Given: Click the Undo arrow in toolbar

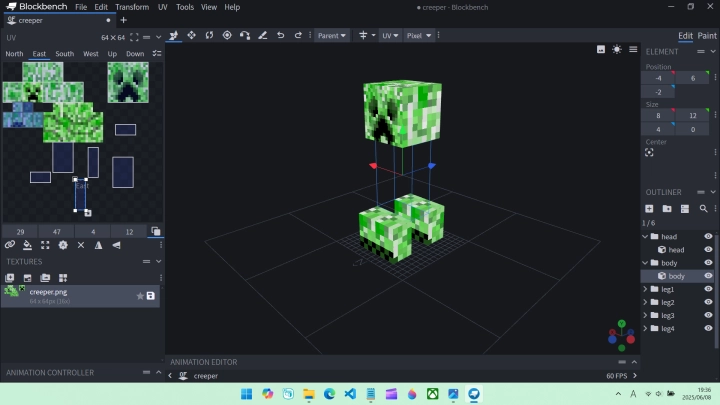Looking at the screenshot, I should [281, 35].
